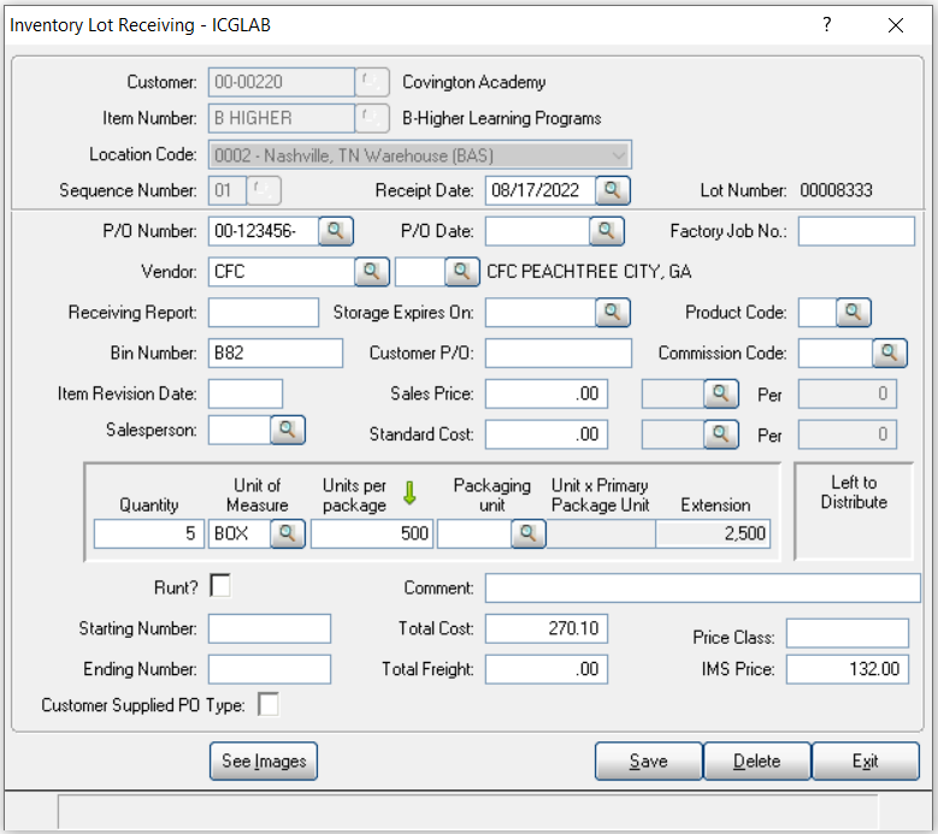Click the Storage Expires On input field
The height and width of the screenshot is (834, 938).
(540, 312)
